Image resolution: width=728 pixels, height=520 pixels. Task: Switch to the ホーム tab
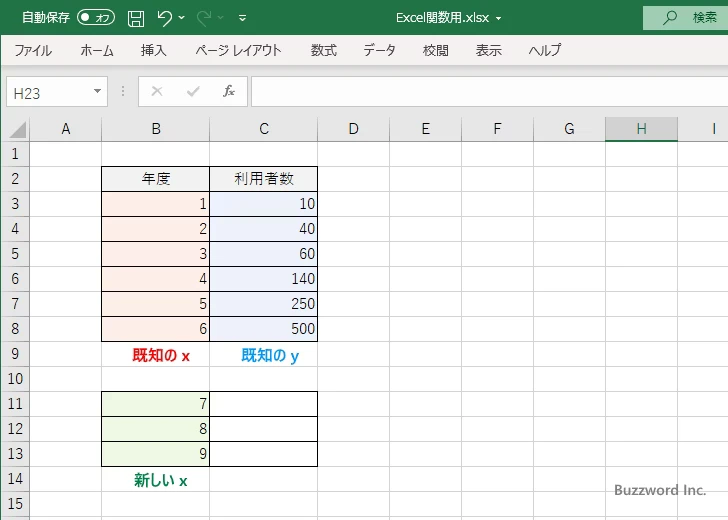click(97, 50)
